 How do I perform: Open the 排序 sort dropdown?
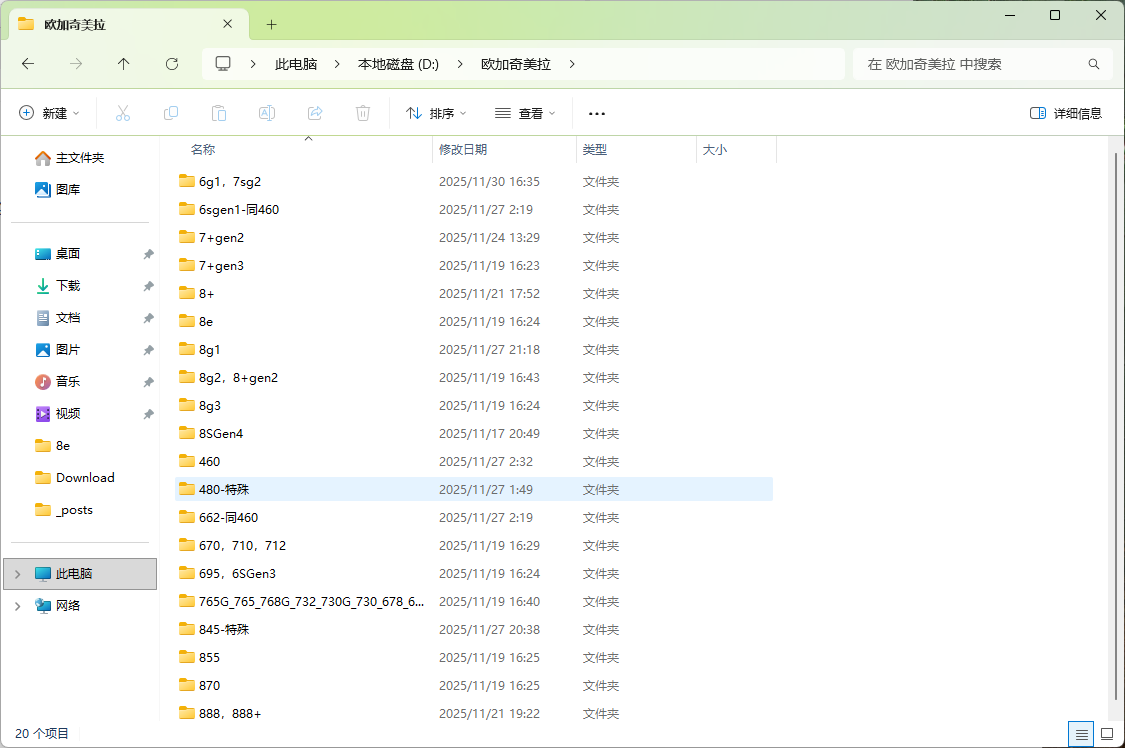click(x=435, y=113)
